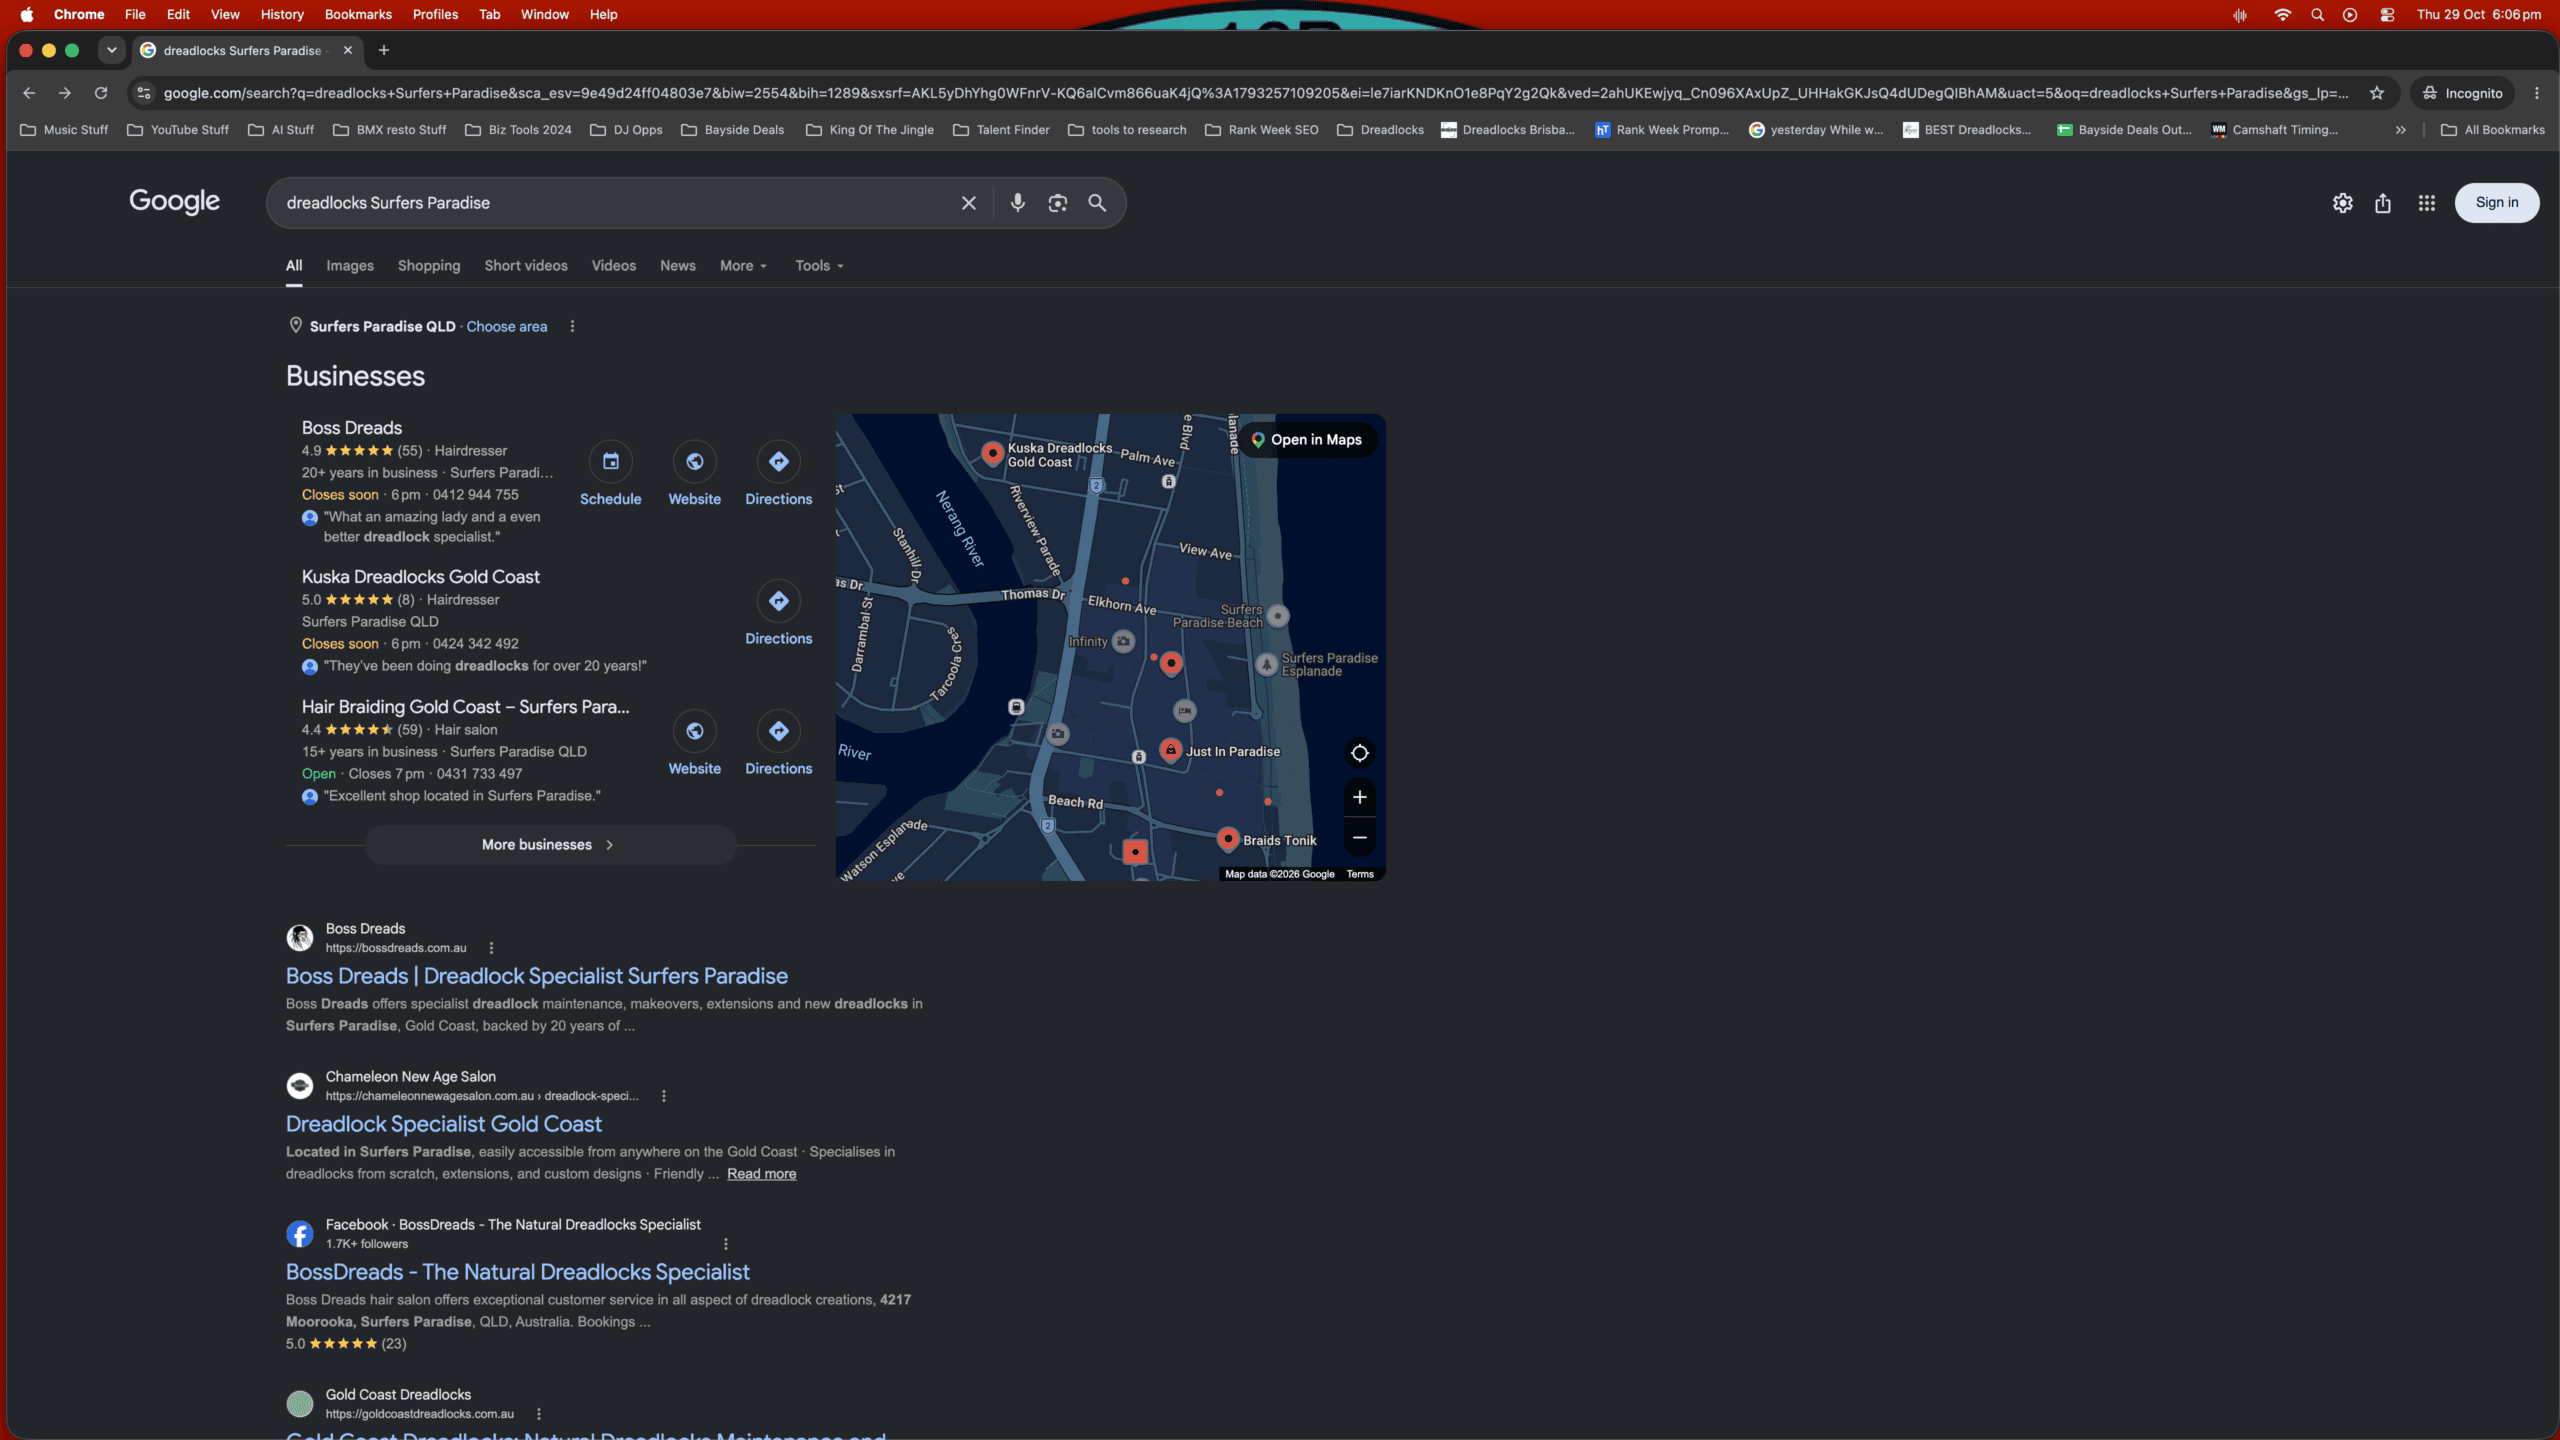Image resolution: width=2560 pixels, height=1440 pixels.
Task: Open the Music Stuff bookmarks folder
Action: coord(64,130)
